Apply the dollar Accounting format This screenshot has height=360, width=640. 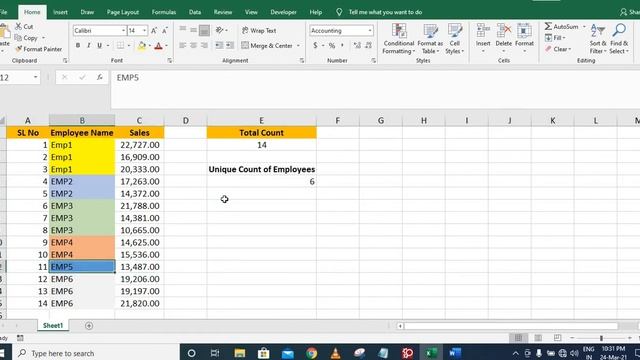pos(315,46)
